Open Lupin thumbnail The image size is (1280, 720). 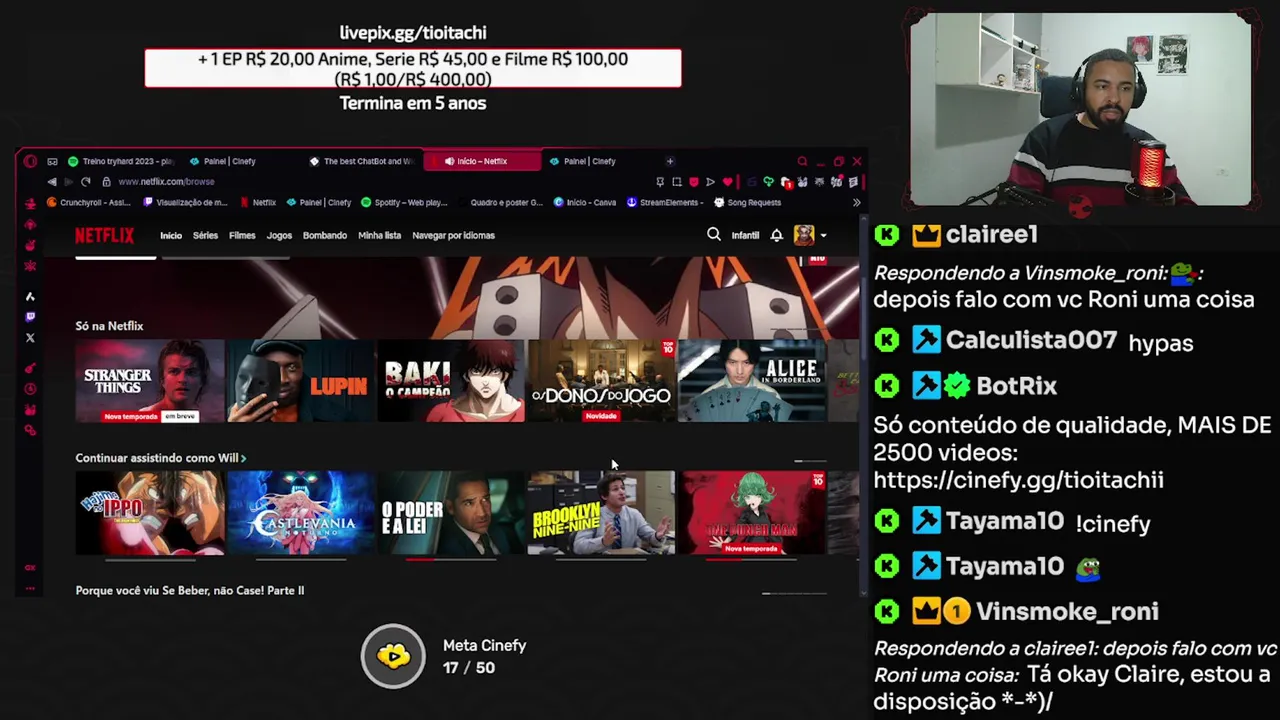301,381
